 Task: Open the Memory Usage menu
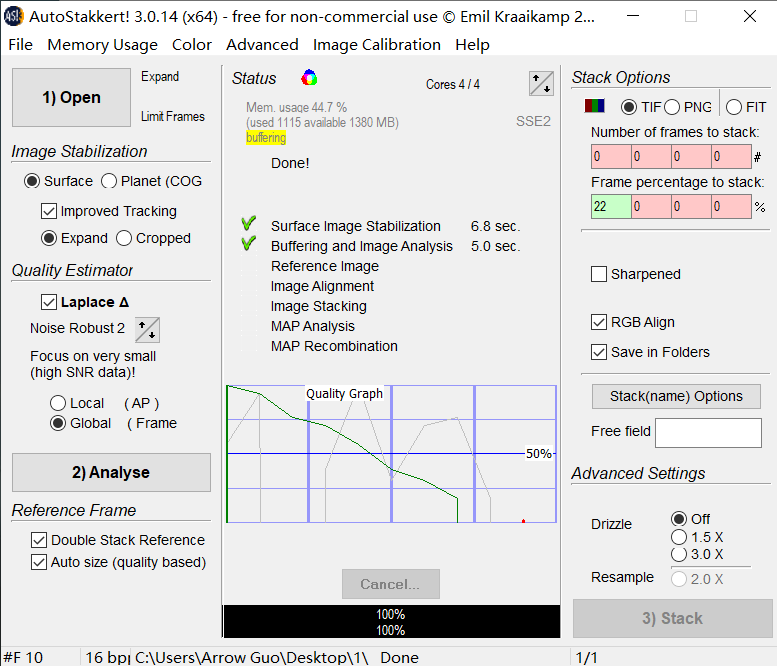(x=102, y=45)
